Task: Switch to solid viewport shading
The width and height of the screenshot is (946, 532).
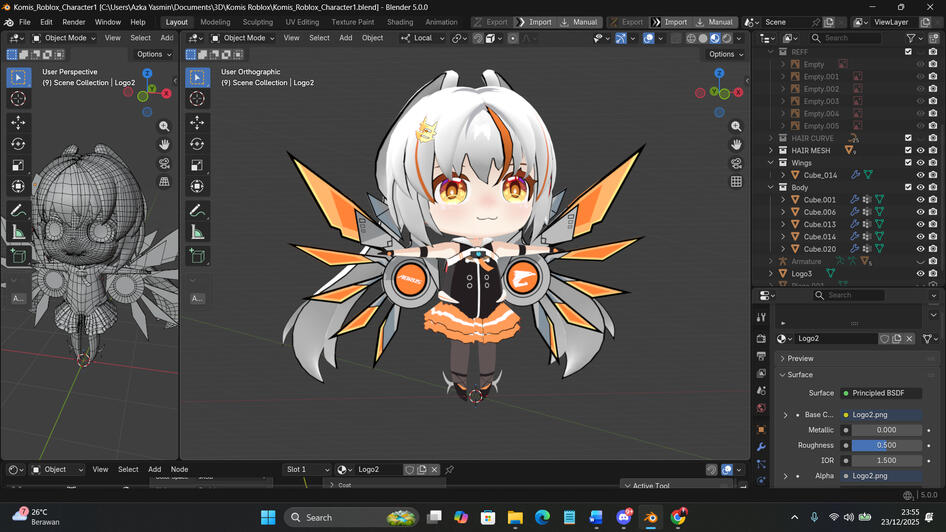Action: [703, 38]
